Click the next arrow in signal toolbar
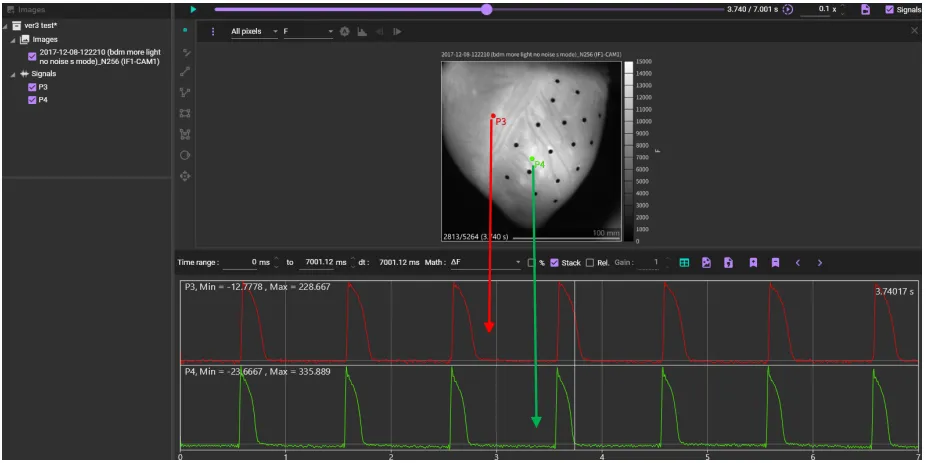This screenshot has height=463, width=926. (x=820, y=263)
